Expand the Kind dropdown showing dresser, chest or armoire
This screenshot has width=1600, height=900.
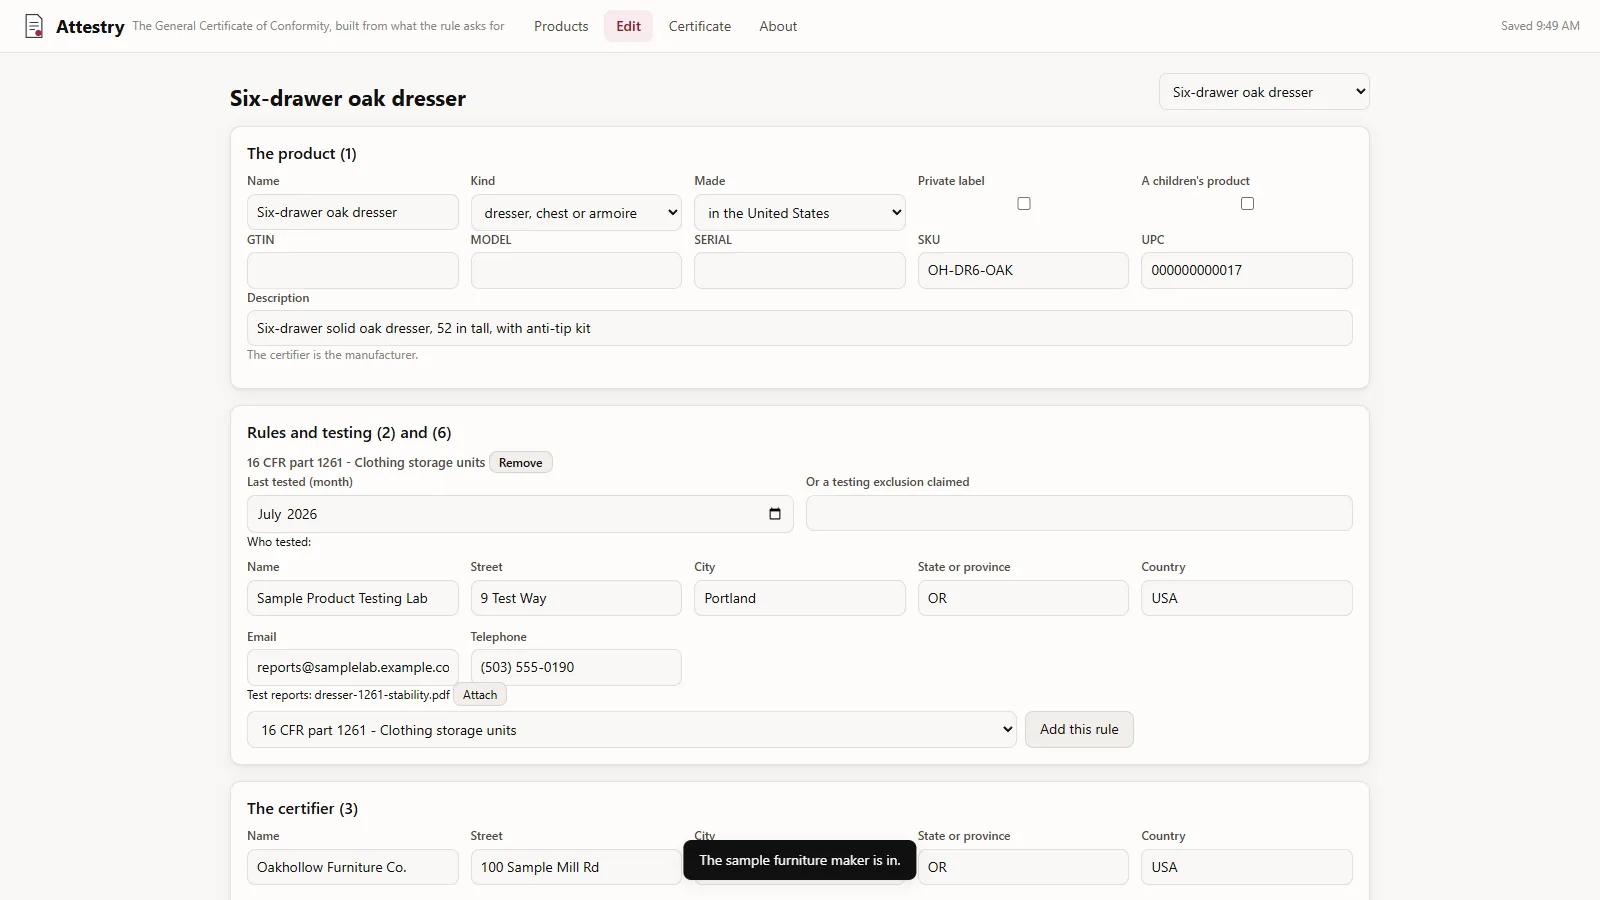576,213
